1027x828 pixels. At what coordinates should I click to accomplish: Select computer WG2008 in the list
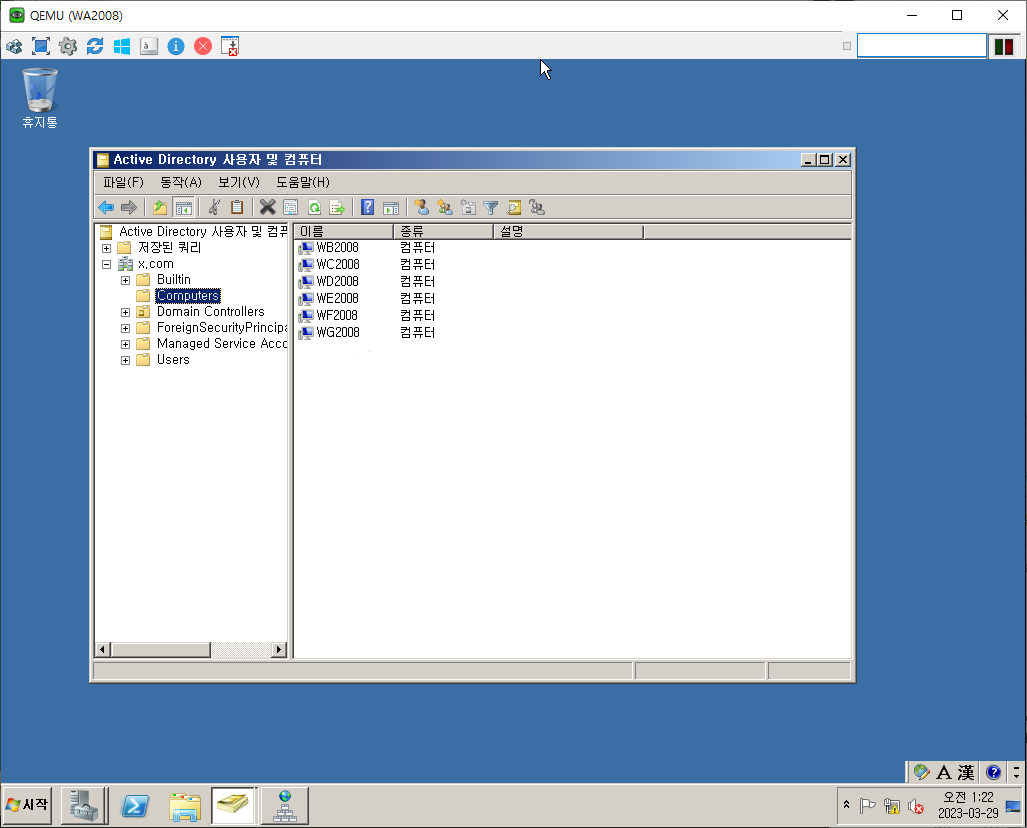point(338,333)
